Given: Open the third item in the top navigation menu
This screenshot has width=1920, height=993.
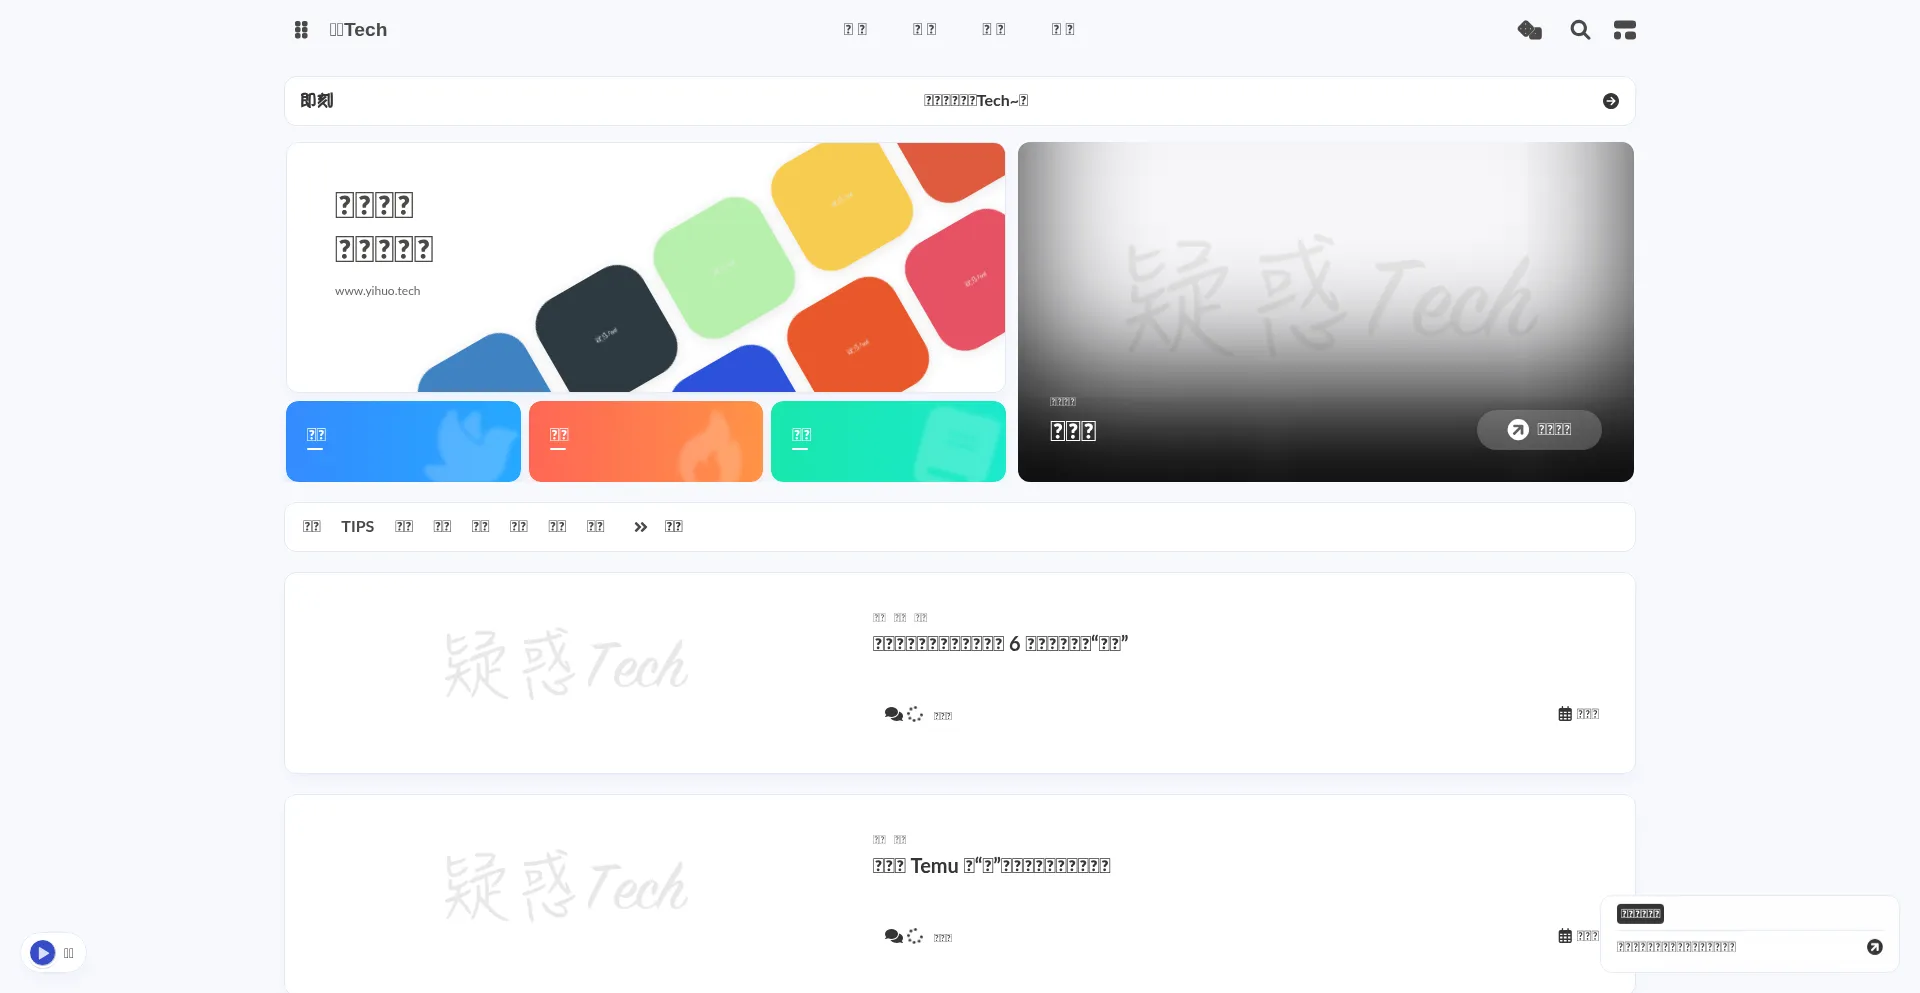Looking at the screenshot, I should coord(994,30).
